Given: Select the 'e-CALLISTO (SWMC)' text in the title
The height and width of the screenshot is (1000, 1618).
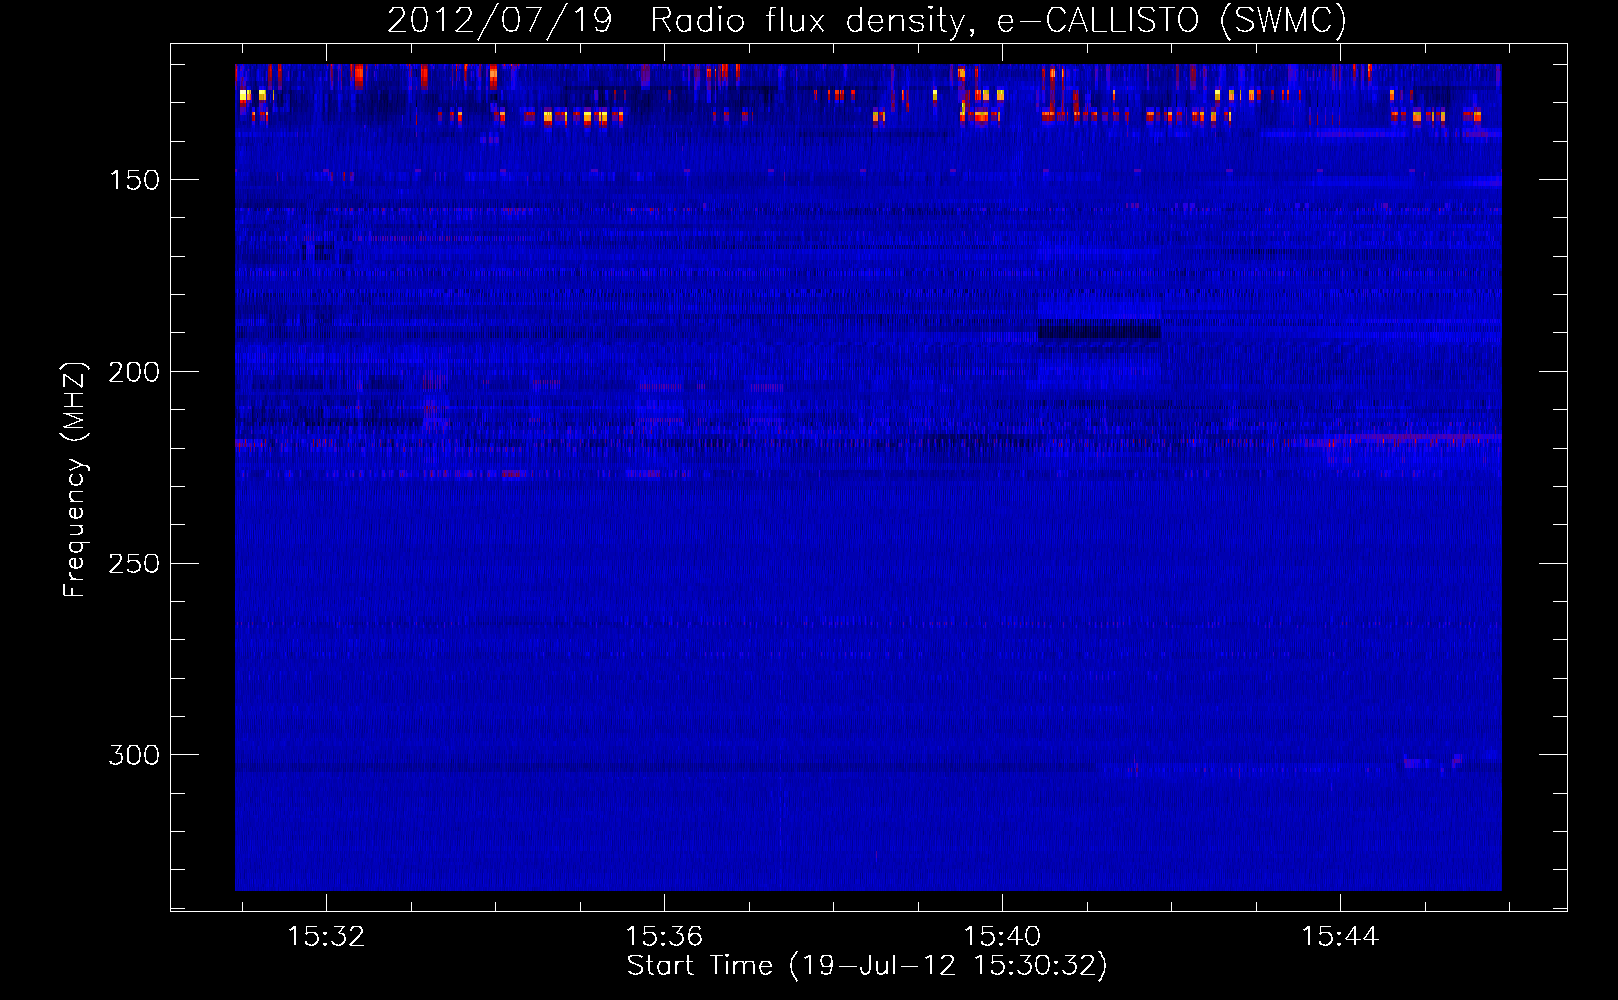Looking at the screenshot, I should pos(1172,21).
